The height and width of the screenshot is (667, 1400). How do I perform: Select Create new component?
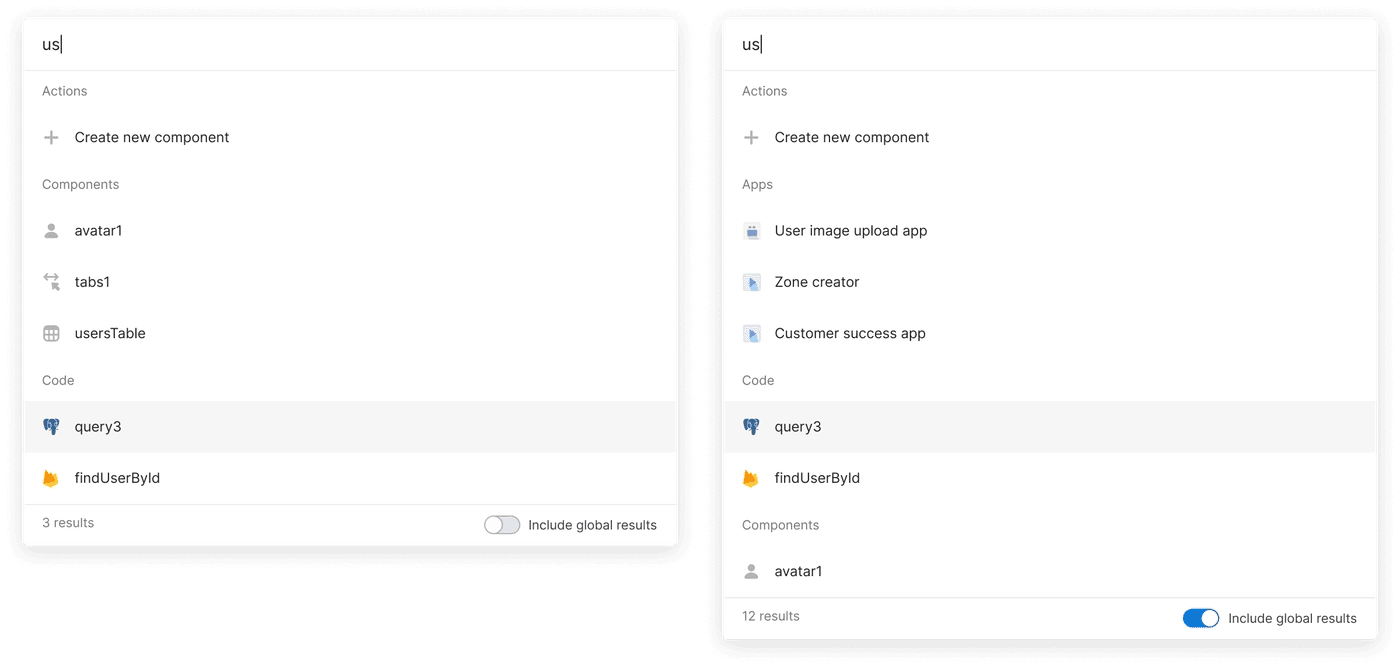point(152,137)
